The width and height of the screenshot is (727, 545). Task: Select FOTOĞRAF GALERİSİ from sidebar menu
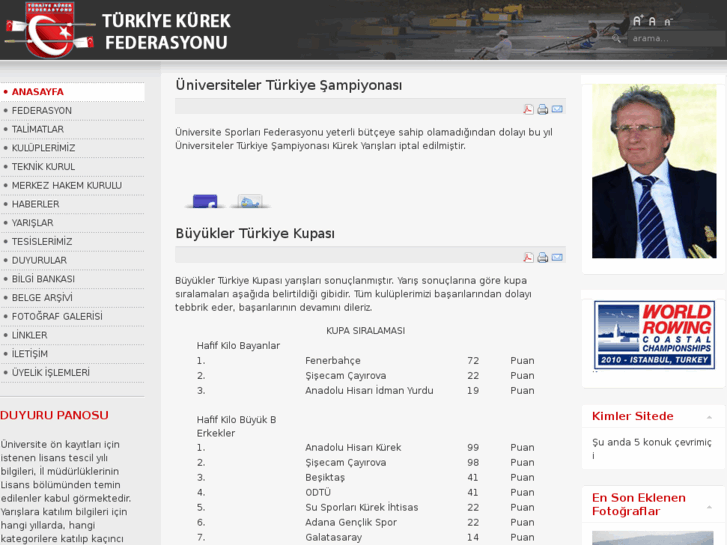(x=56, y=316)
